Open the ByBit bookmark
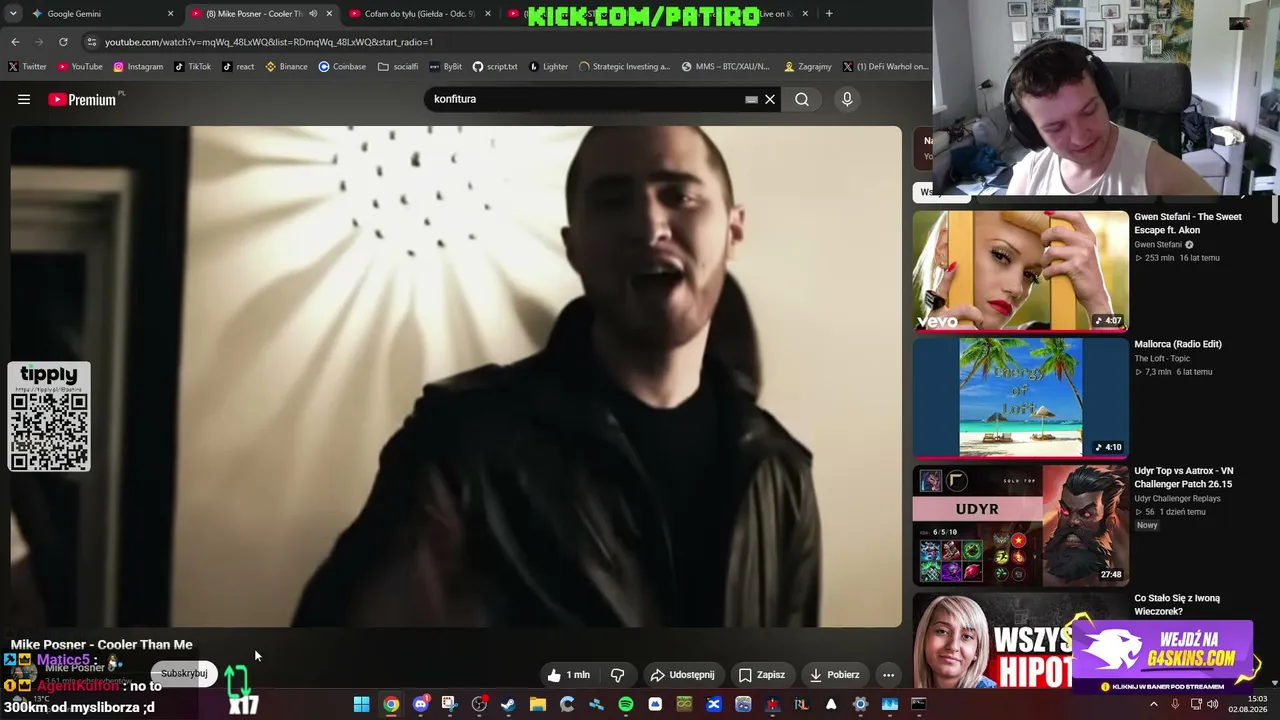This screenshot has width=1280, height=720. [x=446, y=67]
